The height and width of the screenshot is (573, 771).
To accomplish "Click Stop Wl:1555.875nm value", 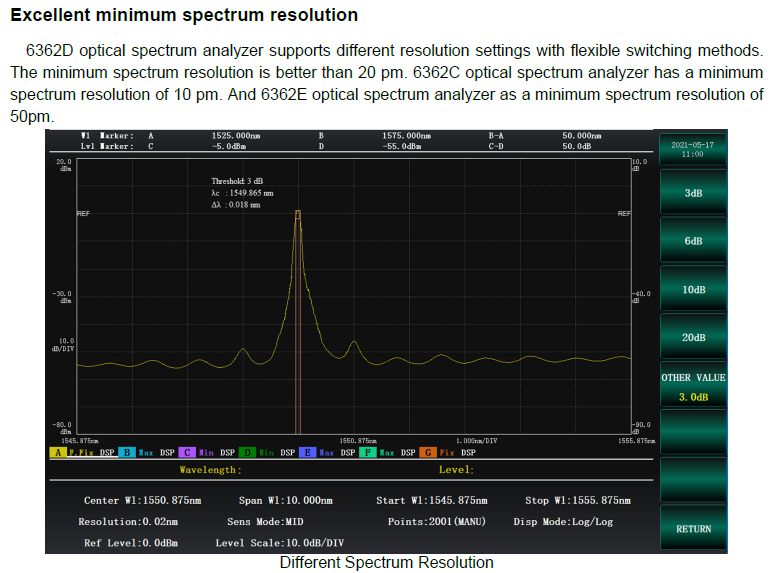I will pos(578,500).
